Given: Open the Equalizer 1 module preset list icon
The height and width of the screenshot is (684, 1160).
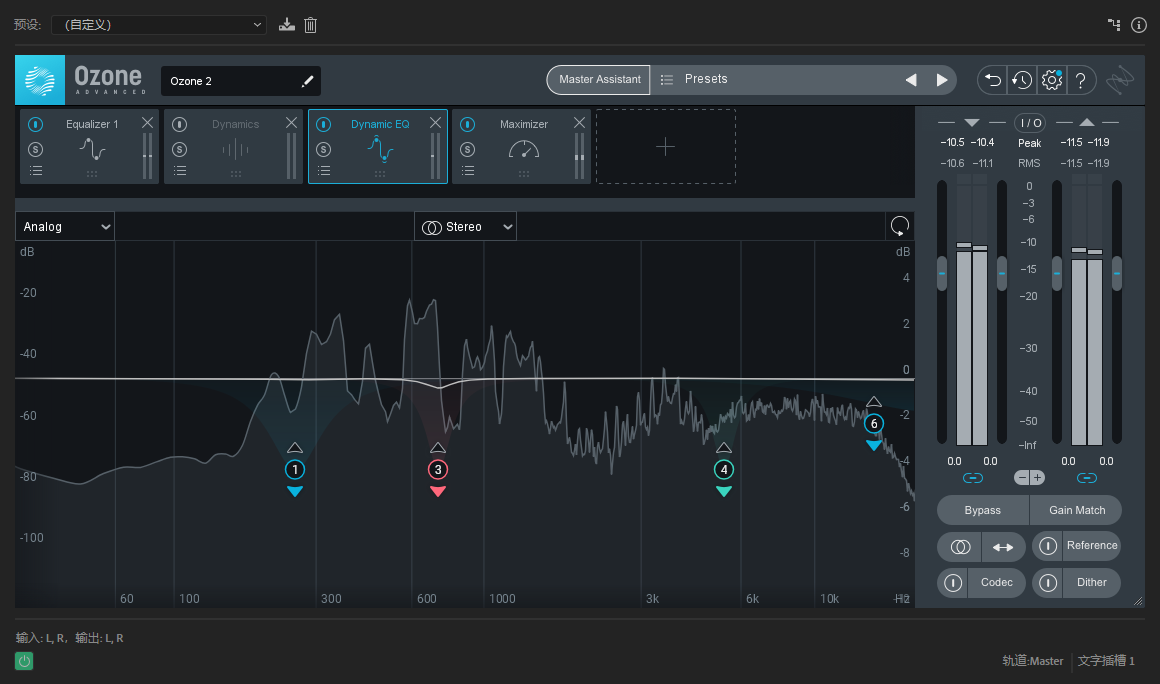Looking at the screenshot, I should 36,171.
